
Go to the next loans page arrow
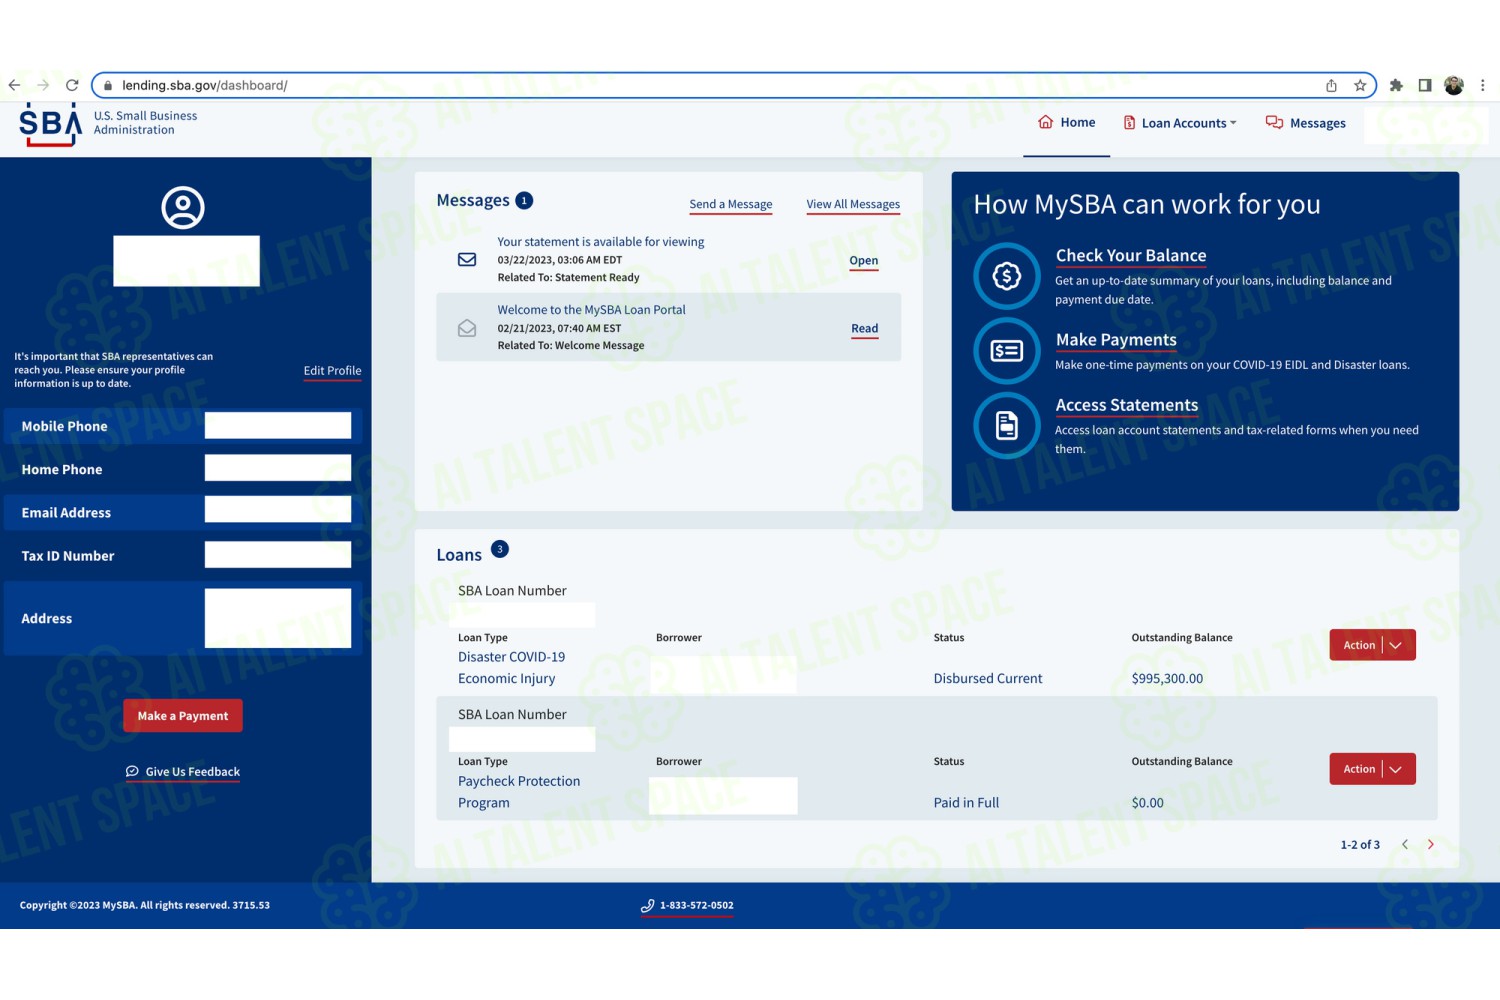pos(1431,845)
